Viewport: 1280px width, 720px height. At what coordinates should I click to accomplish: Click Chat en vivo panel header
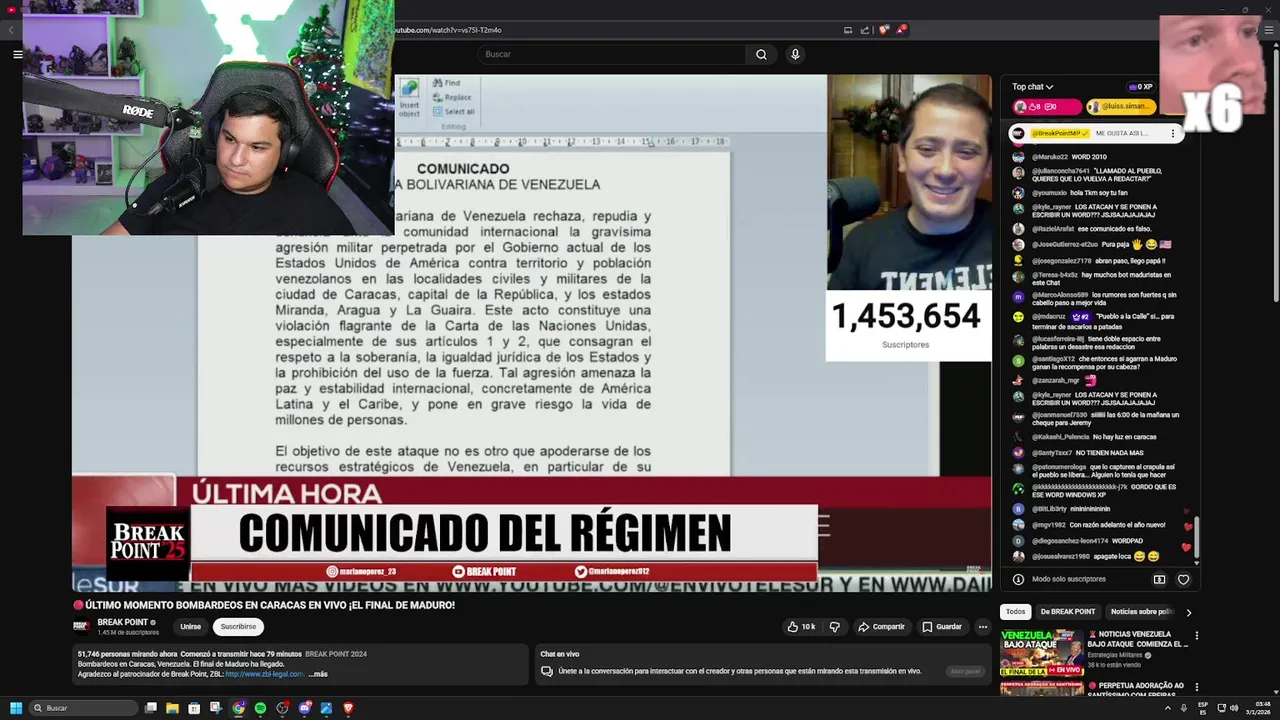point(560,654)
